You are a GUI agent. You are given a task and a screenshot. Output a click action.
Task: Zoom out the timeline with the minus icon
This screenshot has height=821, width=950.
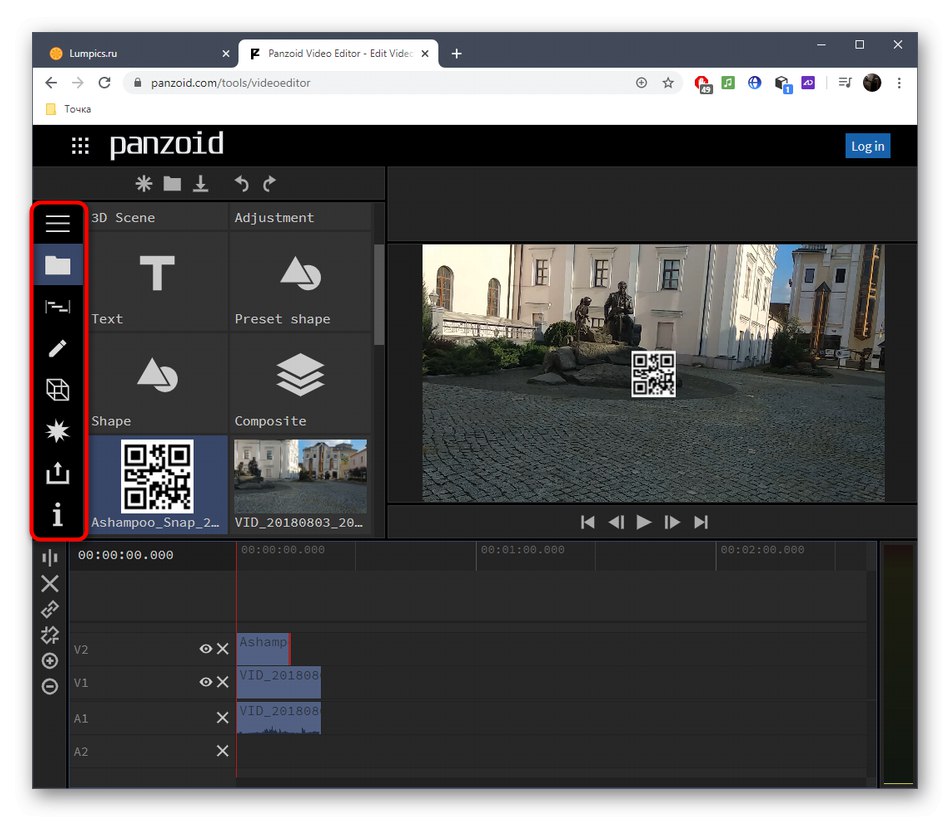point(50,687)
